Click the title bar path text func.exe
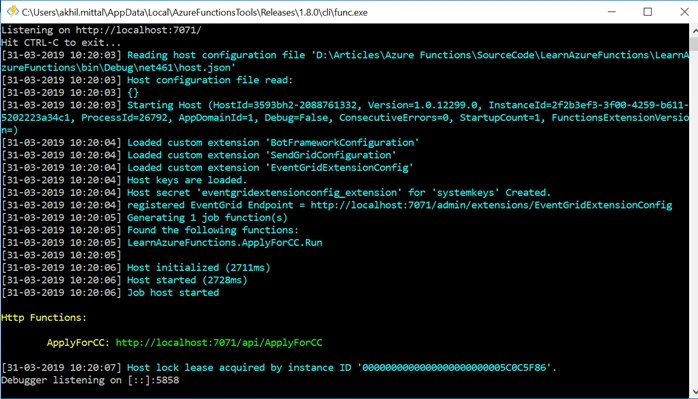Image resolution: width=698 pixels, height=399 pixels. (195, 12)
